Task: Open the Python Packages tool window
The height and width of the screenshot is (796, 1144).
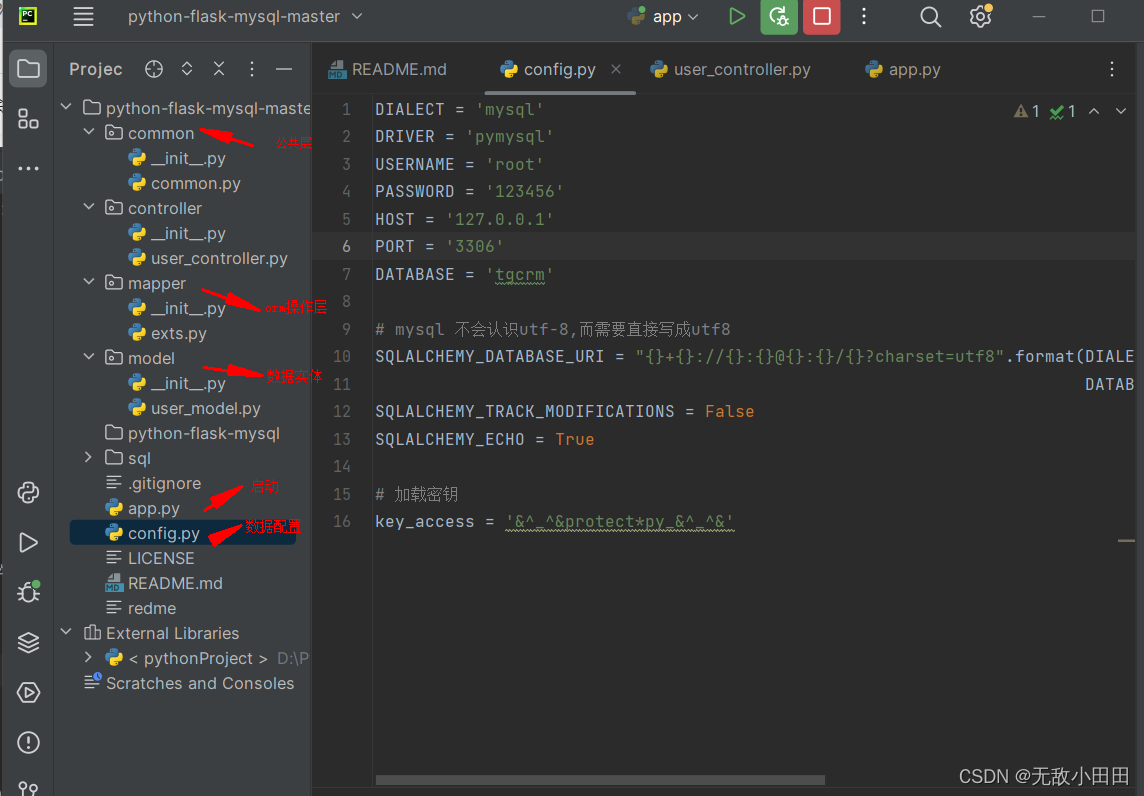Action: pyautogui.click(x=27, y=642)
